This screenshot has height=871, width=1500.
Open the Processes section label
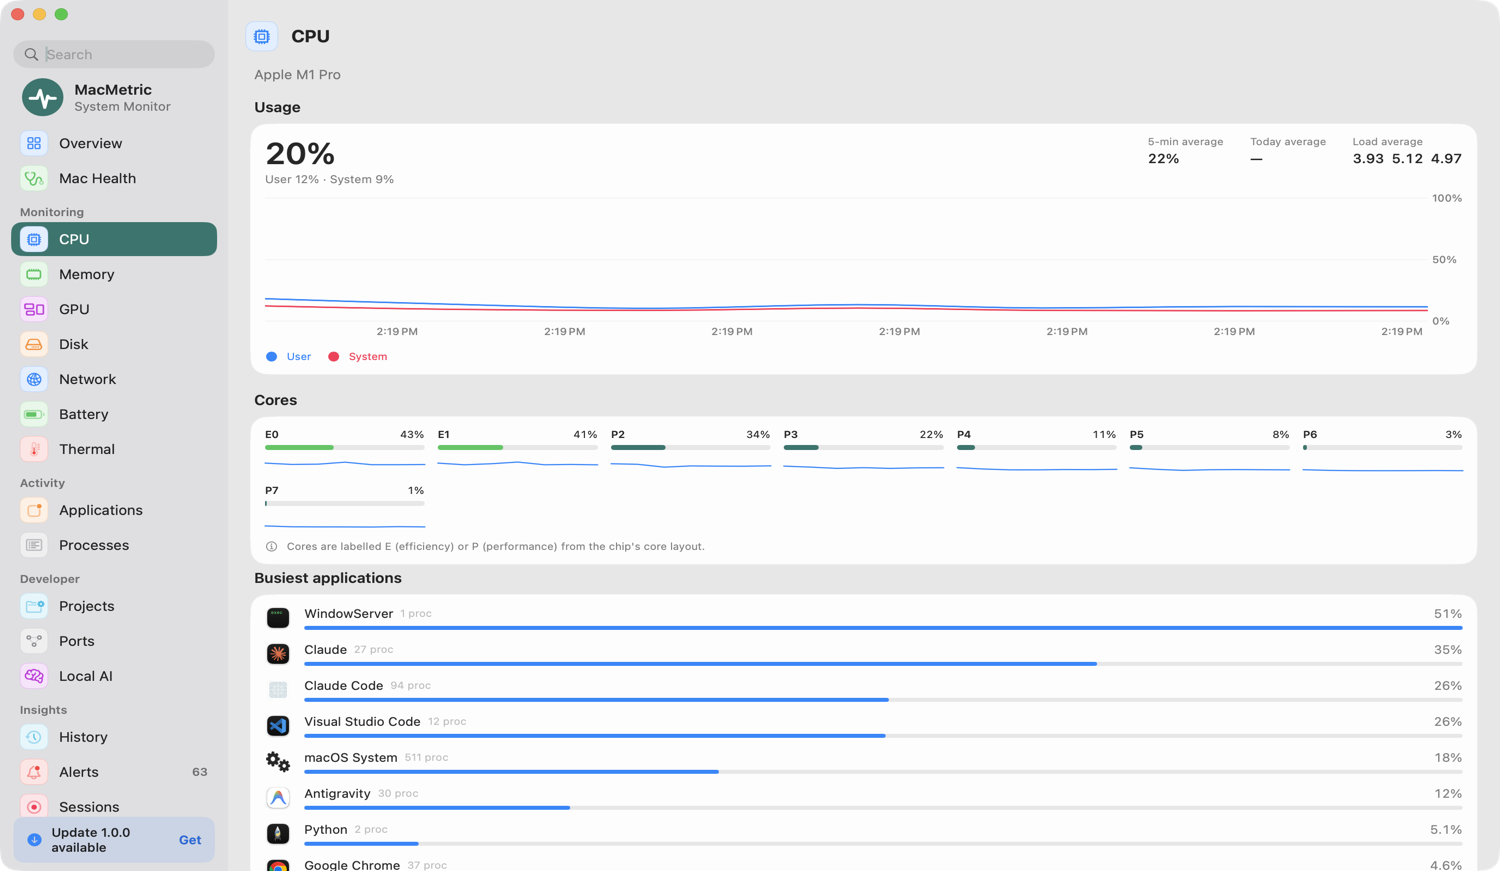coord(94,545)
